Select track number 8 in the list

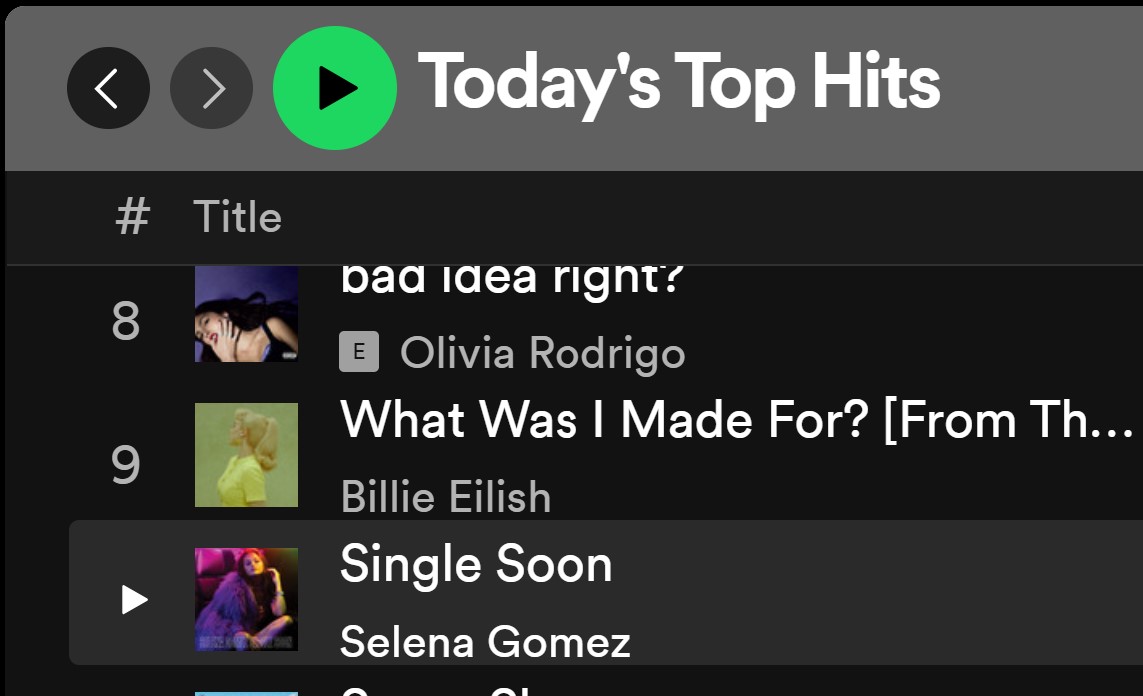coord(126,321)
